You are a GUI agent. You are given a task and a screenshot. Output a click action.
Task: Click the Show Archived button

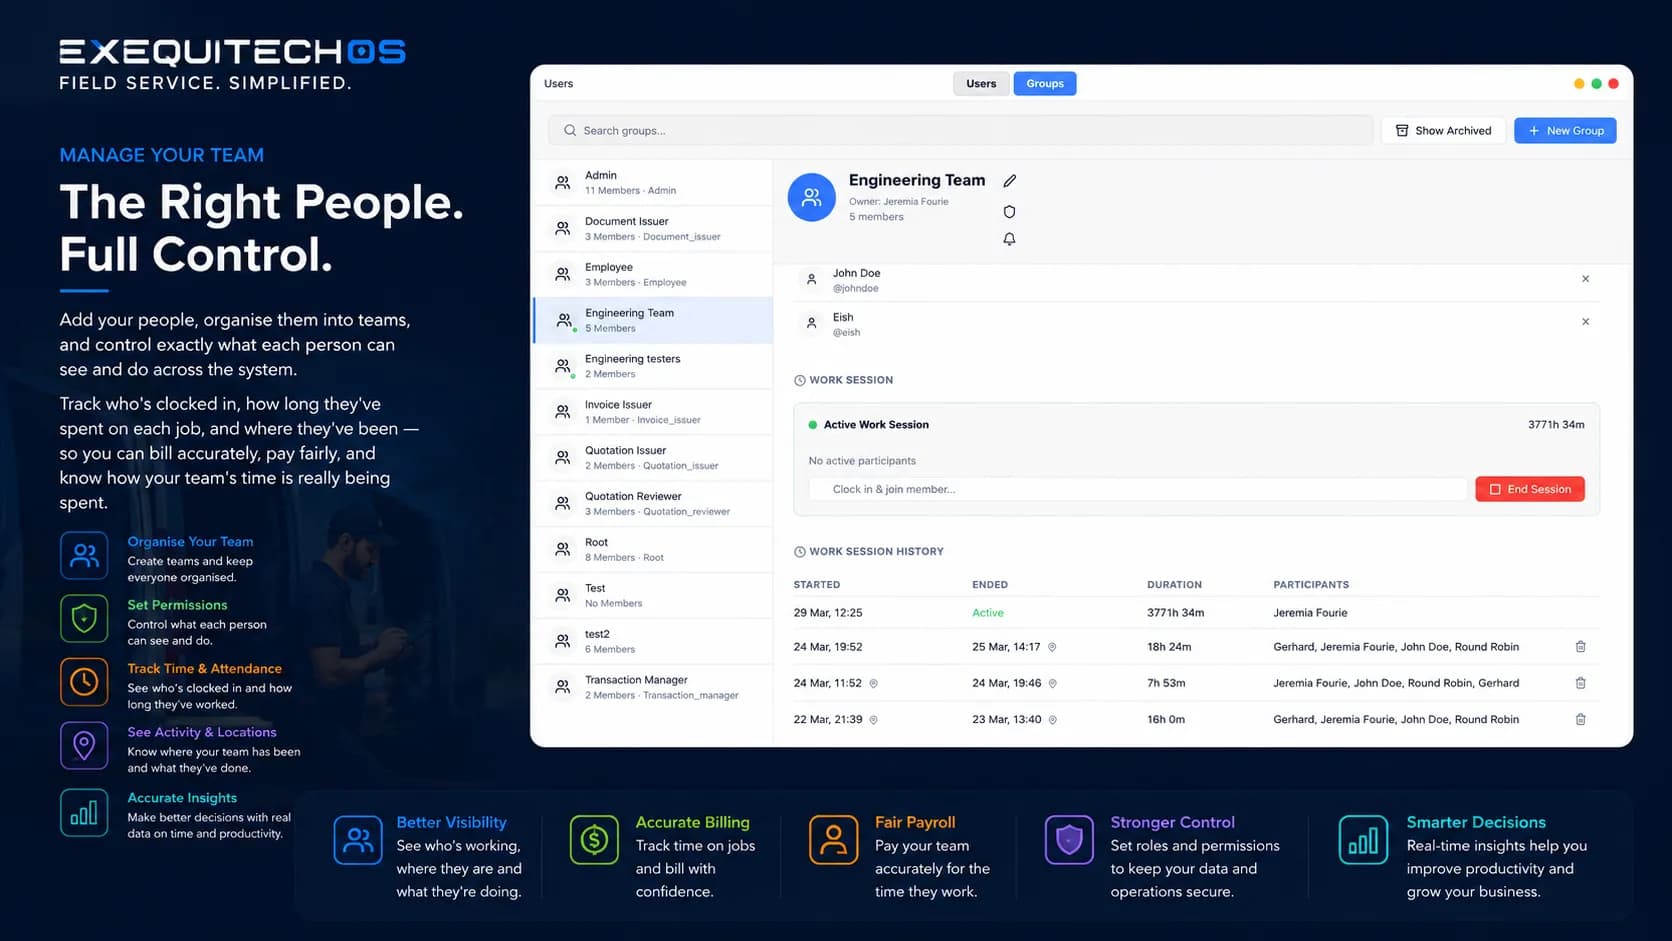pos(1443,130)
